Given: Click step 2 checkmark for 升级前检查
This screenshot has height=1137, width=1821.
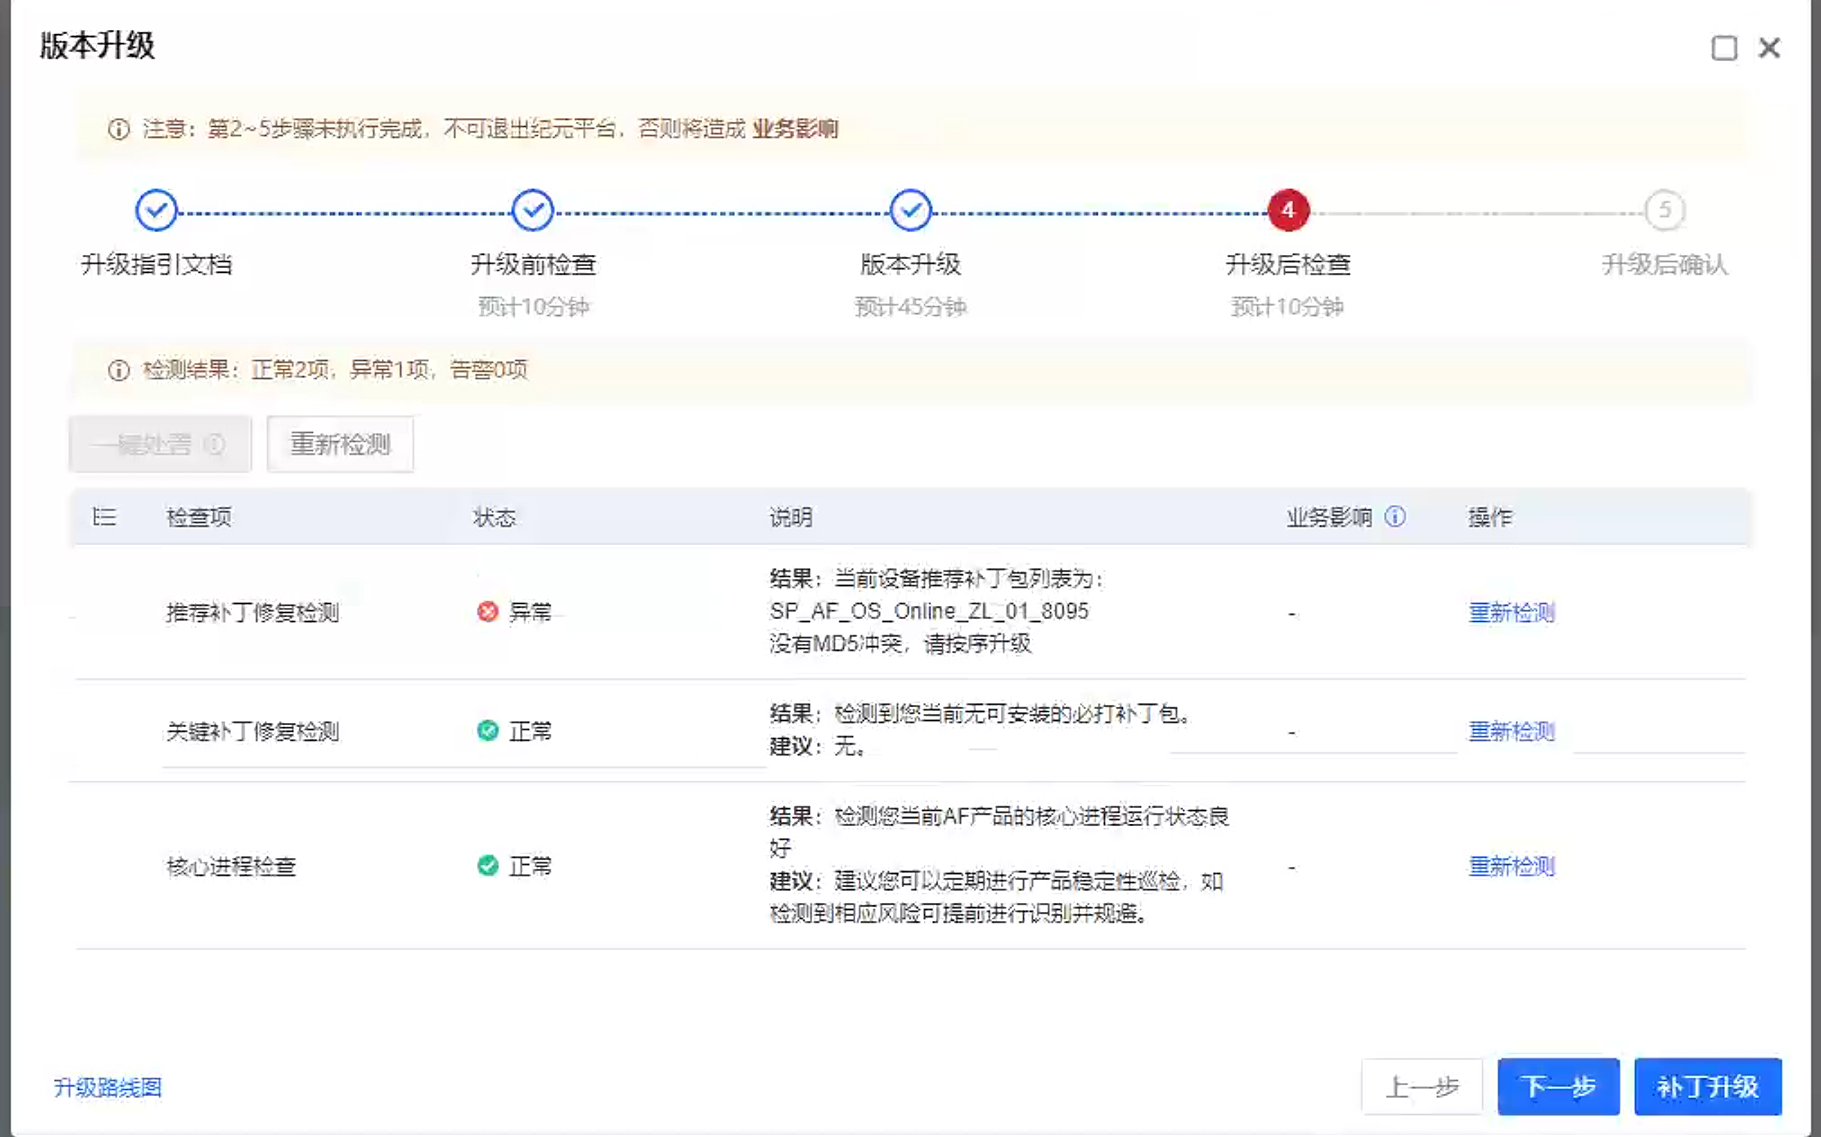Looking at the screenshot, I should point(533,210).
